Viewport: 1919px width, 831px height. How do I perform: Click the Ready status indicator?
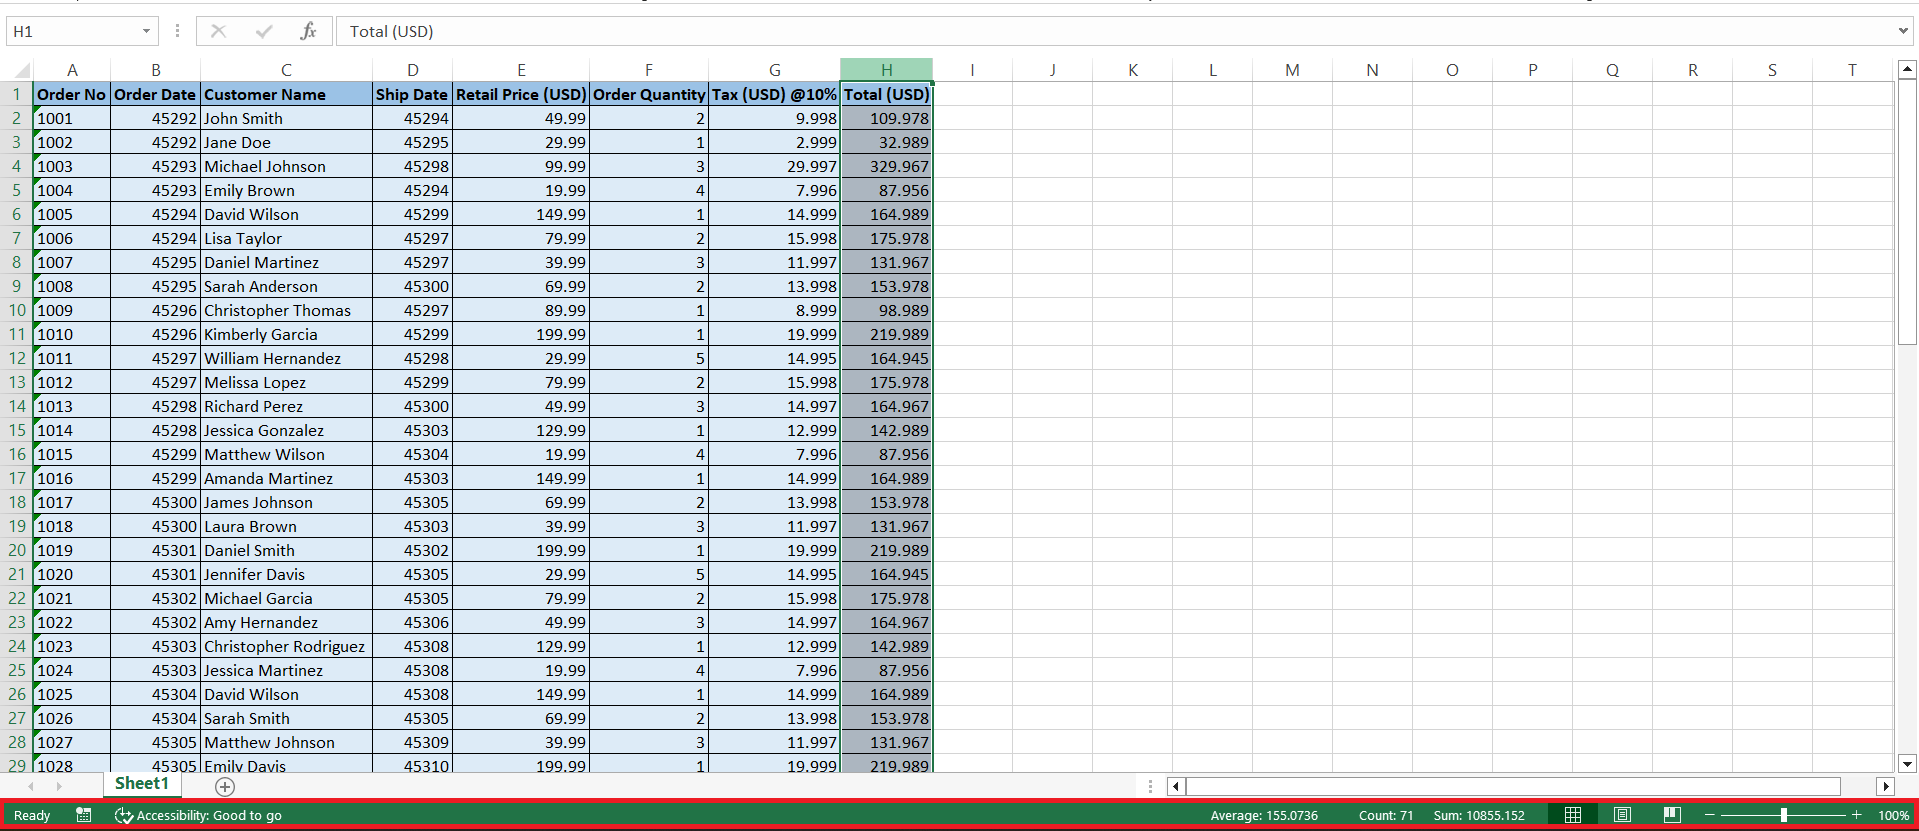[32, 815]
